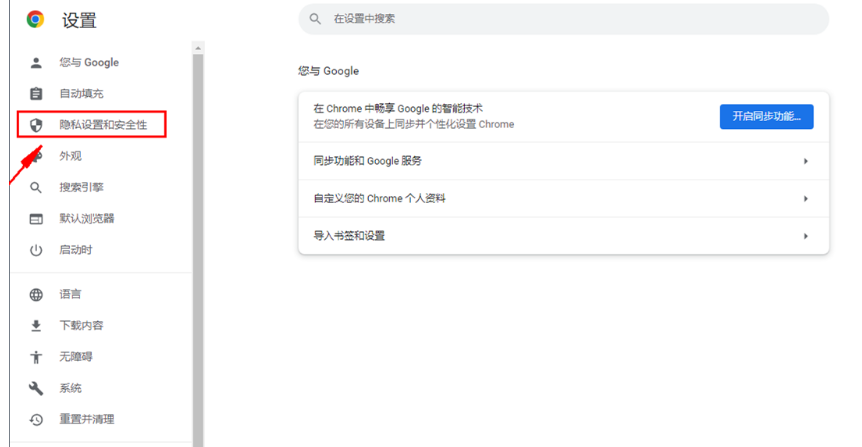Image resolution: width=862 pixels, height=447 pixels.
Task: Click the person icon for 您与 Google
Action: [x=36, y=63]
